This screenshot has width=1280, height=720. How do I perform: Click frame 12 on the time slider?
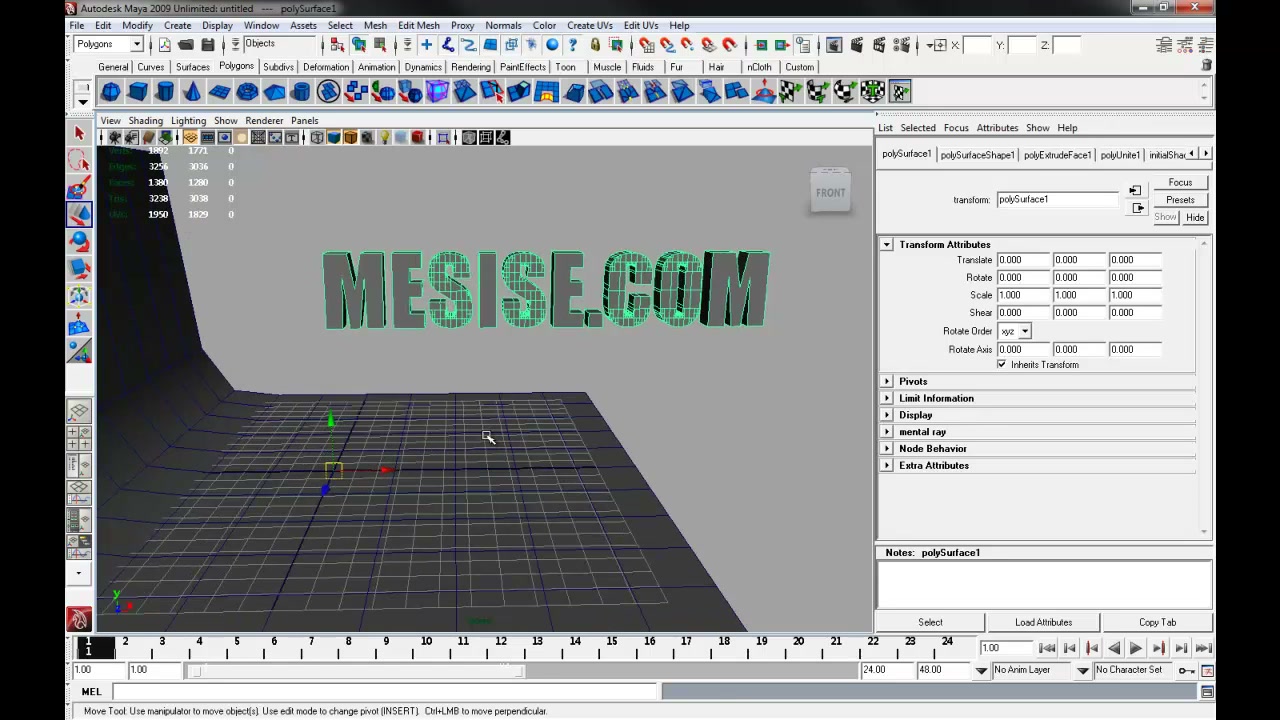(500, 647)
